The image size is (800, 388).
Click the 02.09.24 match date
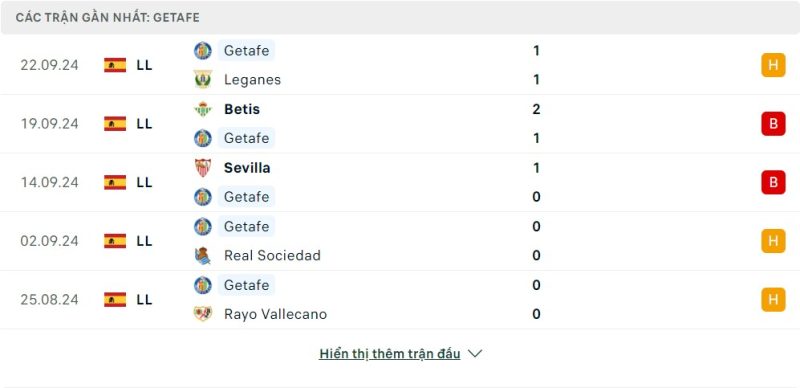tap(49, 241)
